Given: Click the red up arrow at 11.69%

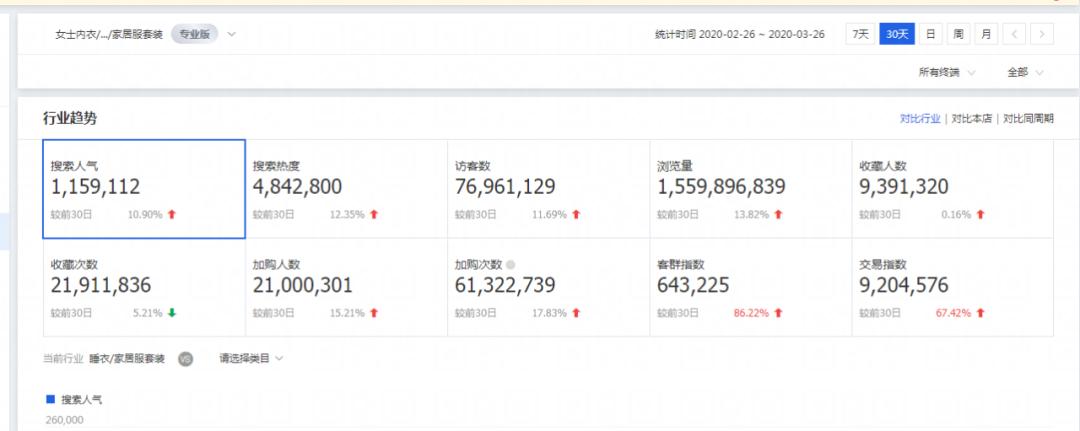Looking at the screenshot, I should point(576,214).
